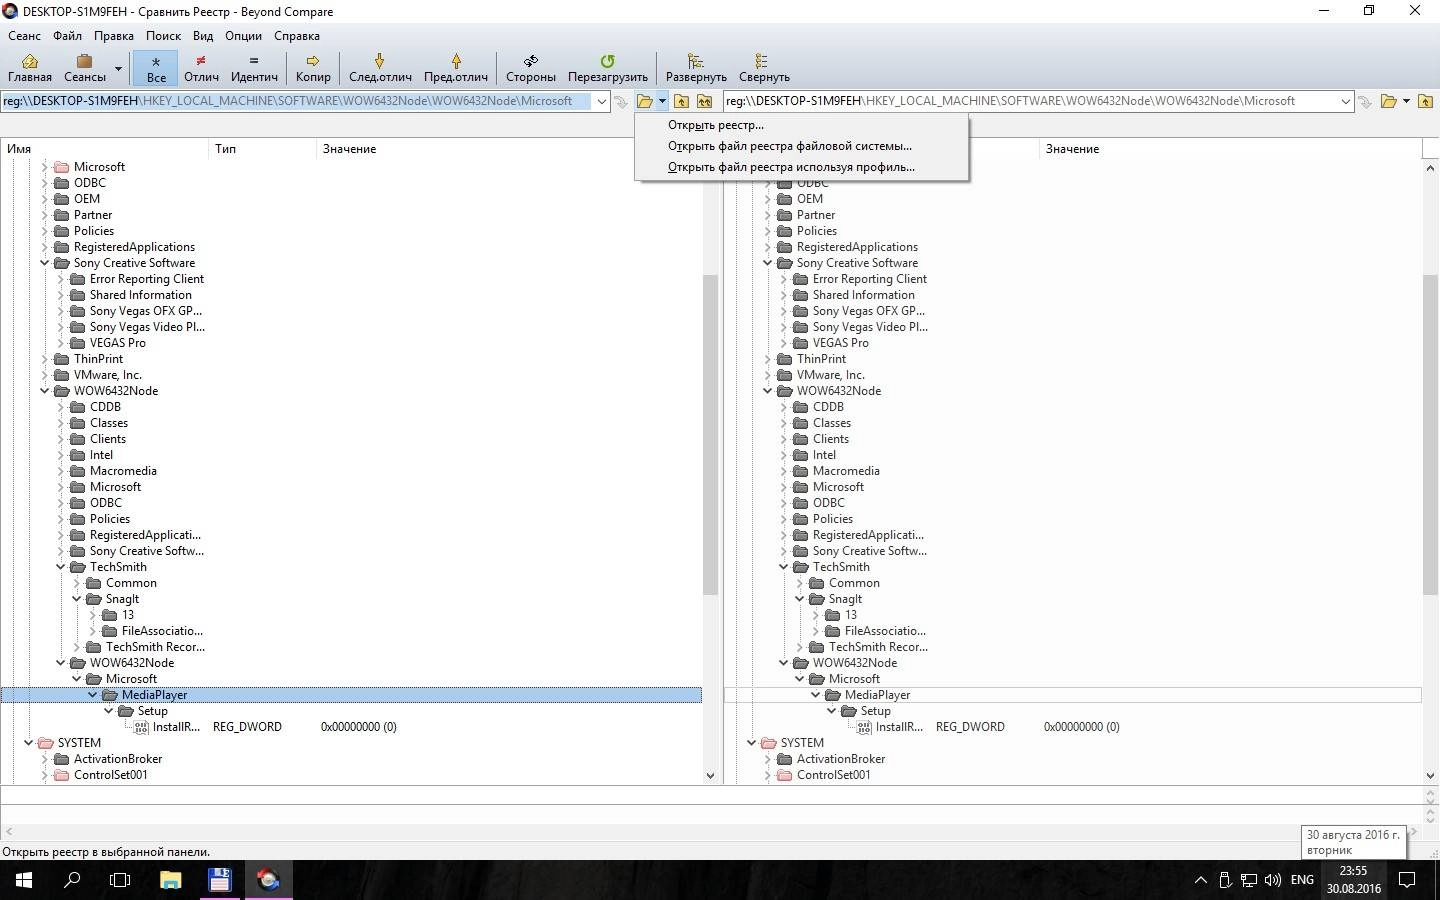Open the Опции menu
This screenshot has width=1440, height=900.
pos(243,35)
